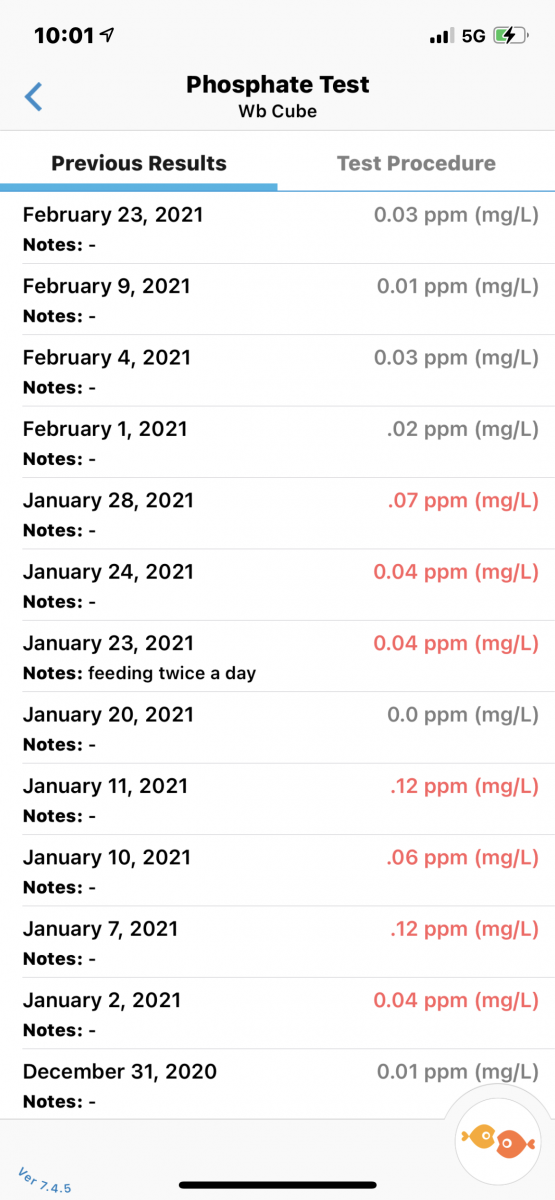Viewport: 555px width, 1200px height.
Task: Switch to the Test Procedure tab
Action: 416,163
